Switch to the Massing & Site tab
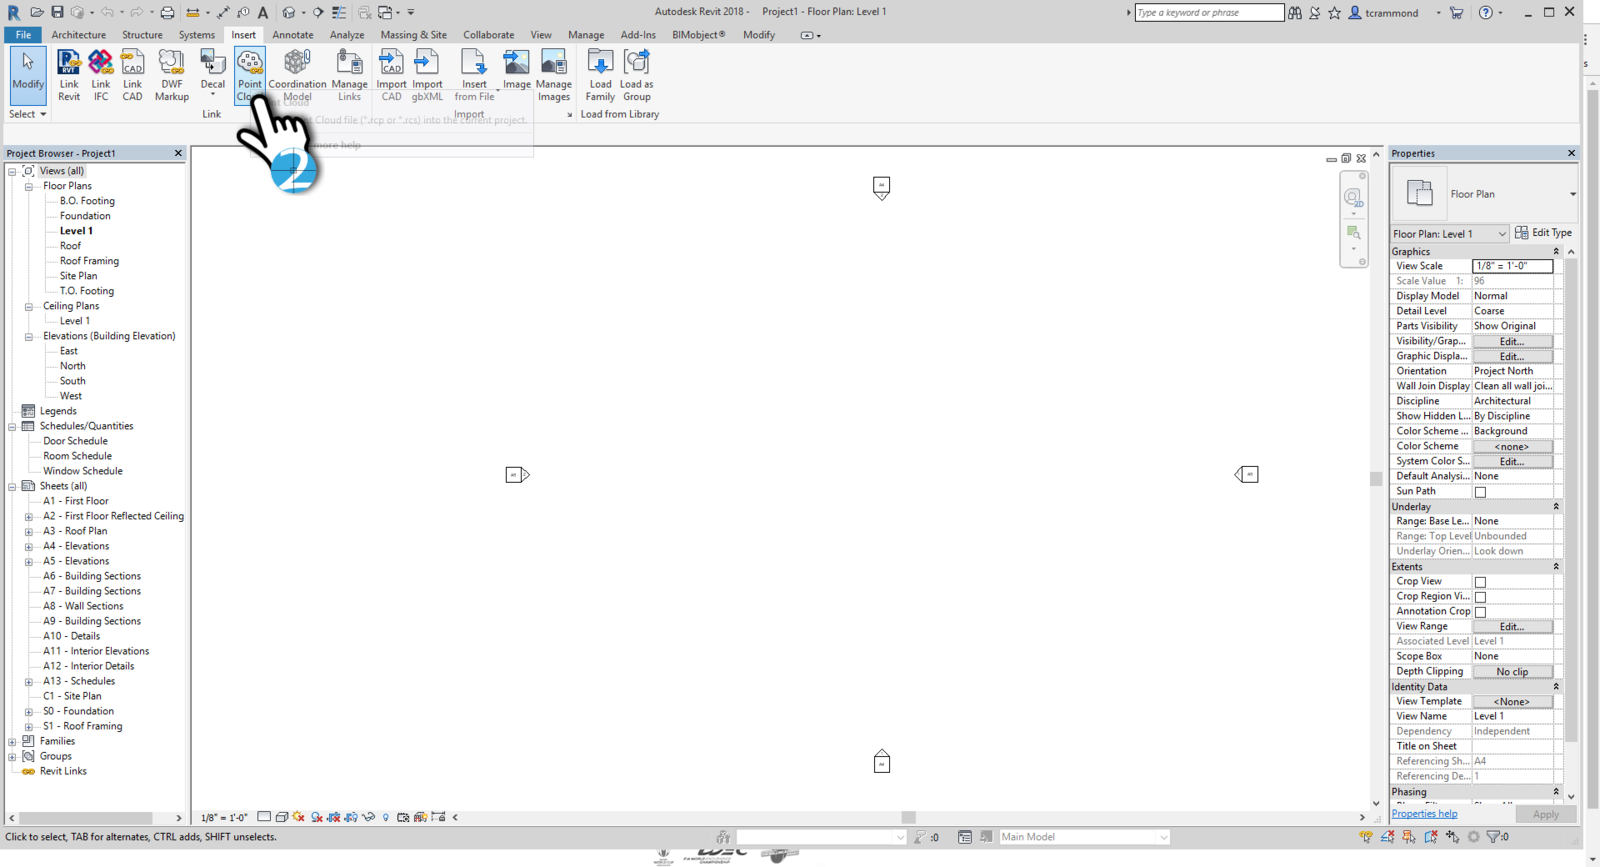 (x=413, y=35)
